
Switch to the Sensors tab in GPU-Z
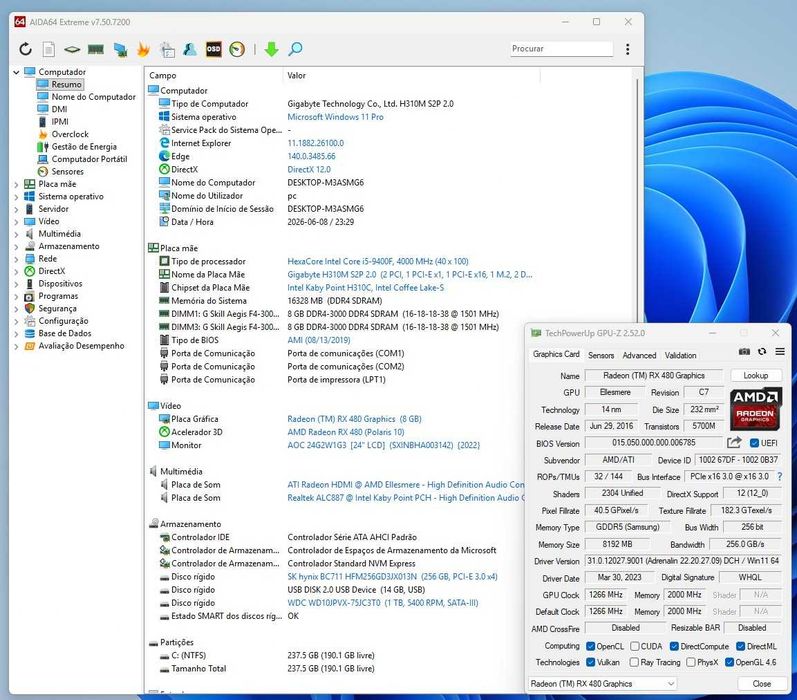click(x=601, y=355)
